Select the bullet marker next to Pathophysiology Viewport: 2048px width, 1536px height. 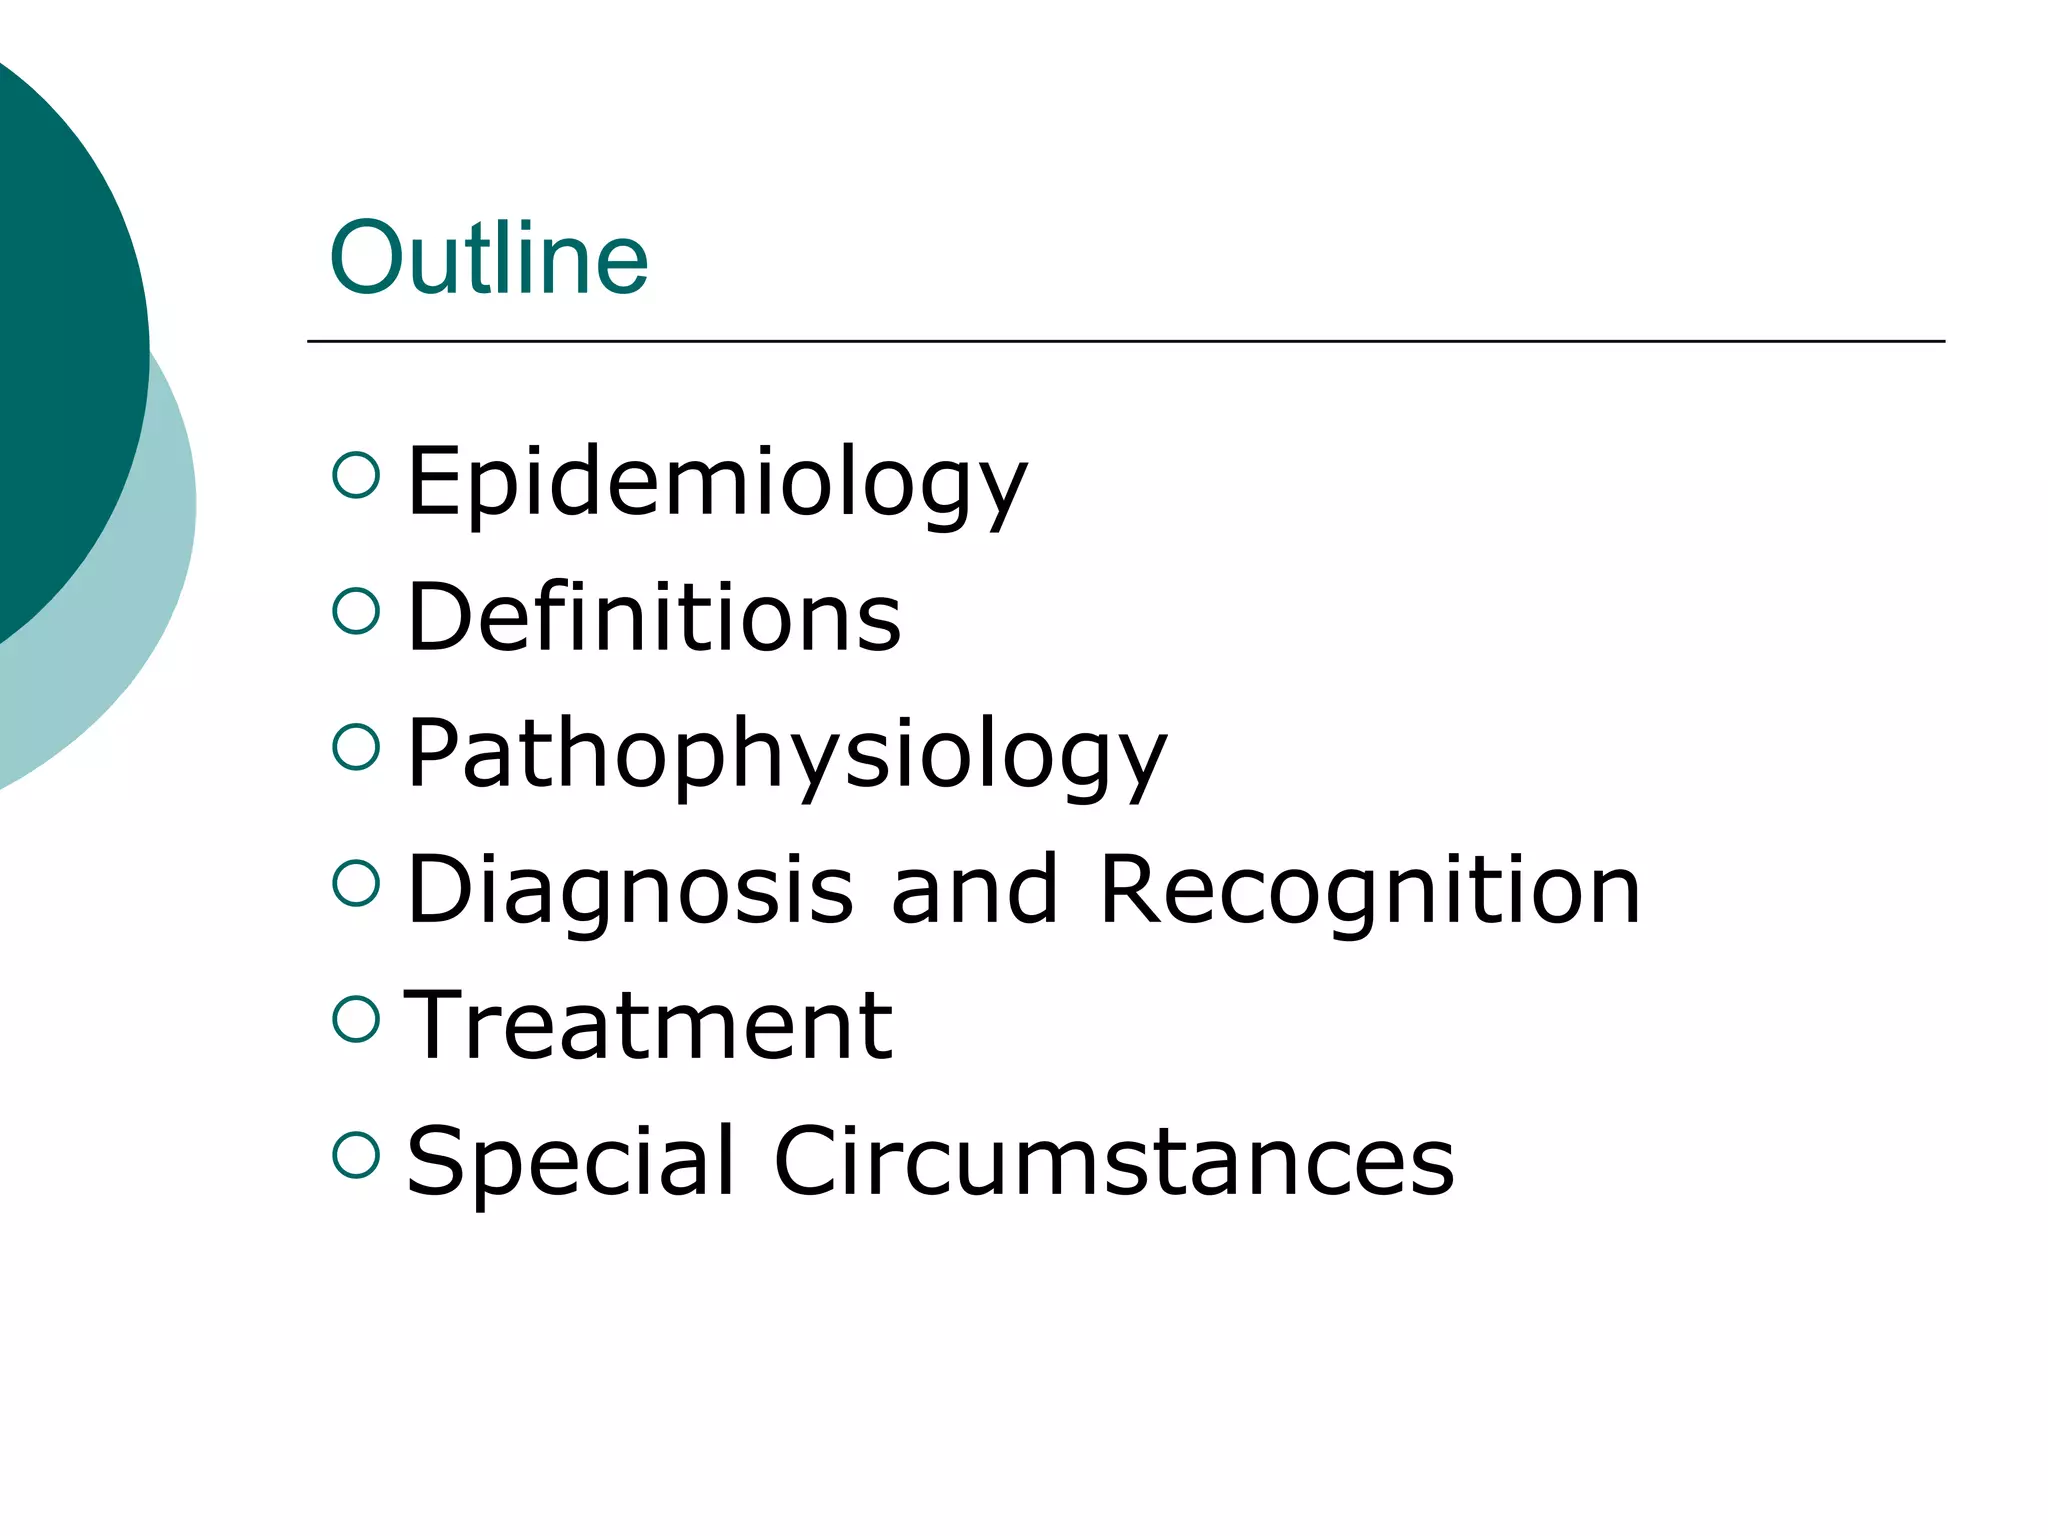coord(356,747)
